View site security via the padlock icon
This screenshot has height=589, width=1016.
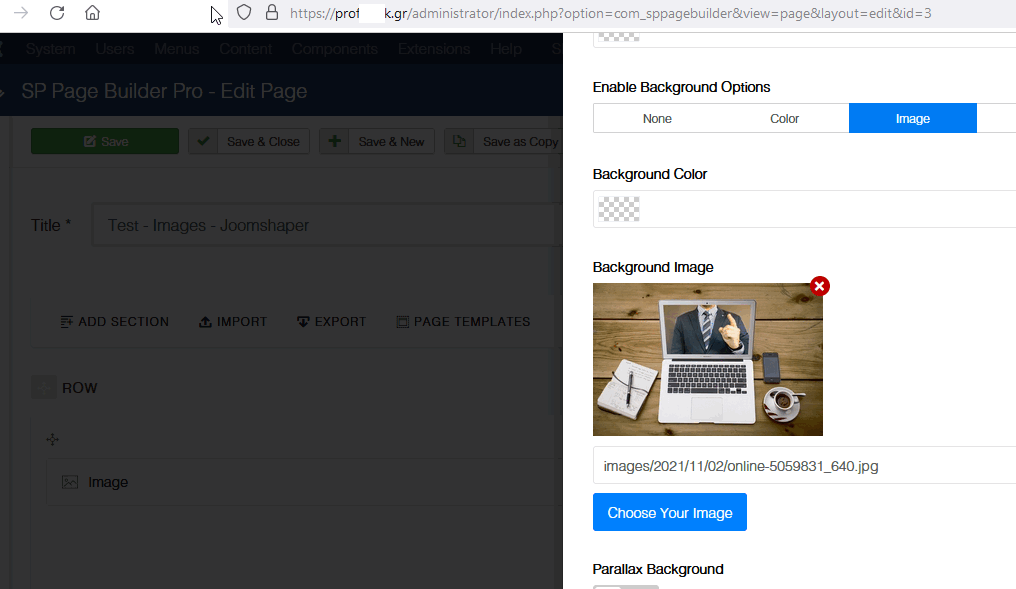point(272,13)
